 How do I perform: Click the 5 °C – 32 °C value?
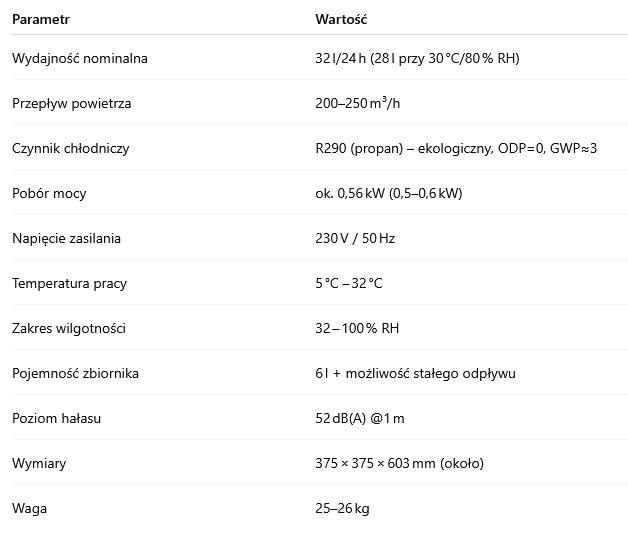tap(348, 283)
